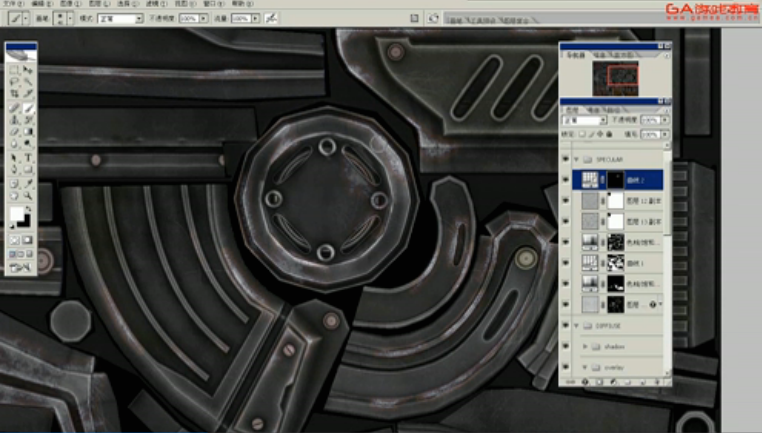The width and height of the screenshot is (762, 433).
Task: Select the curves 2 layer mask thumbnail
Action: (x=615, y=180)
